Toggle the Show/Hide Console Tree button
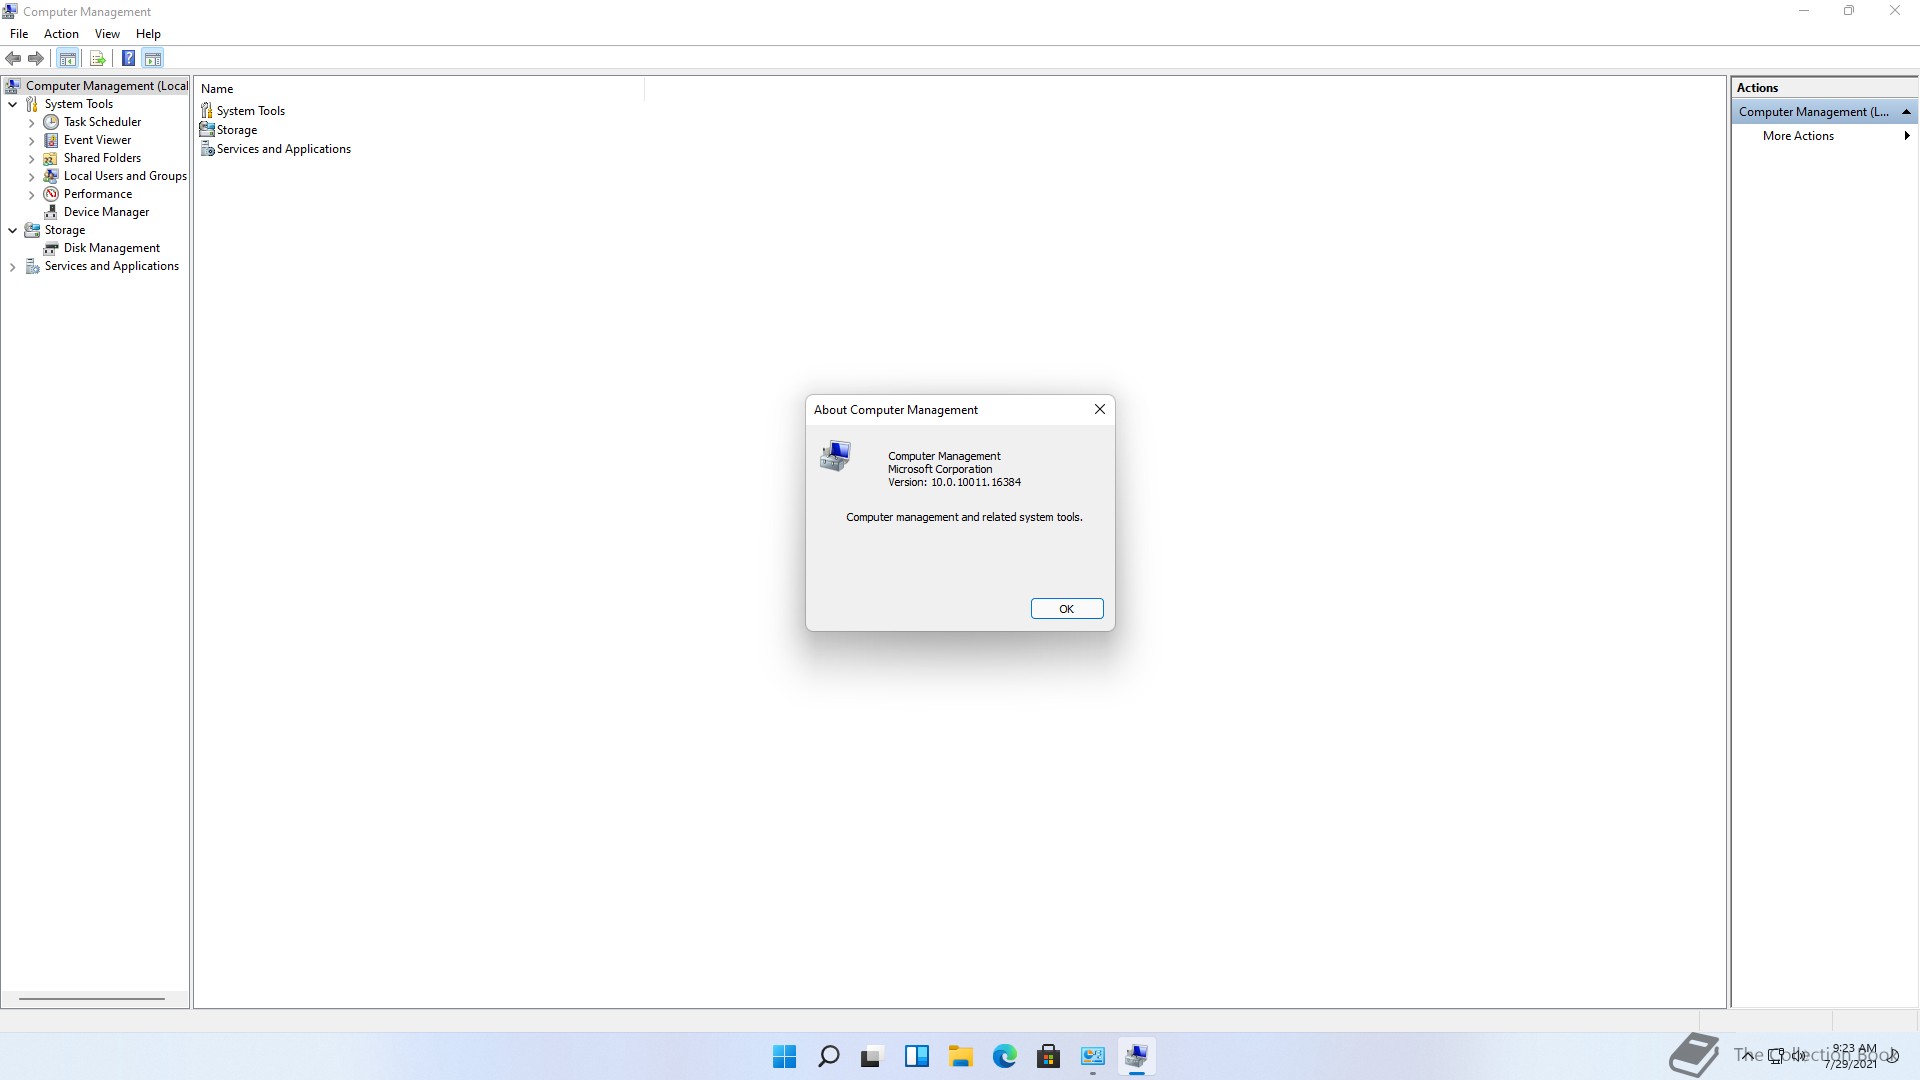 pyautogui.click(x=68, y=58)
